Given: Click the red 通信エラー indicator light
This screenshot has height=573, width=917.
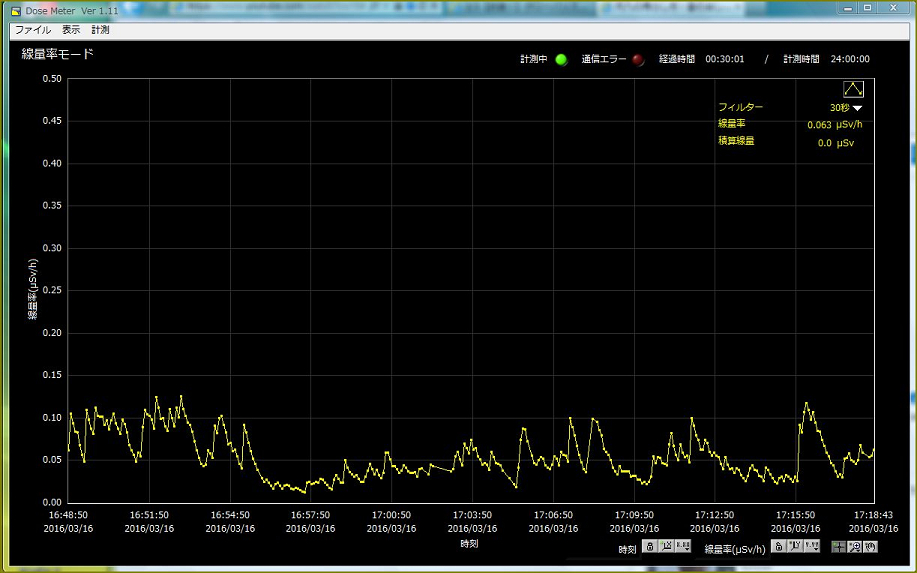Looking at the screenshot, I should pyautogui.click(x=638, y=59).
